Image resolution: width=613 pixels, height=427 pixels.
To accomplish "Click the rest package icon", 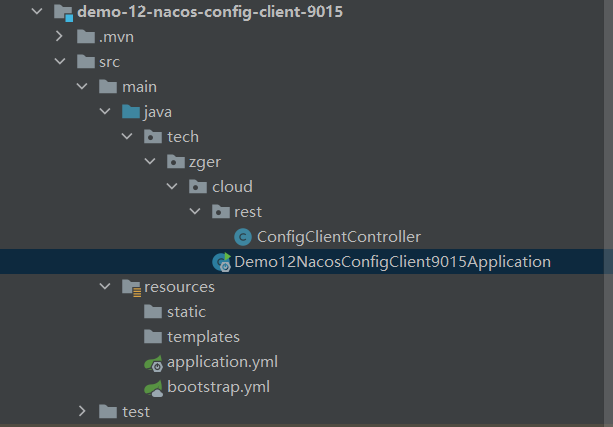I will [x=221, y=212].
